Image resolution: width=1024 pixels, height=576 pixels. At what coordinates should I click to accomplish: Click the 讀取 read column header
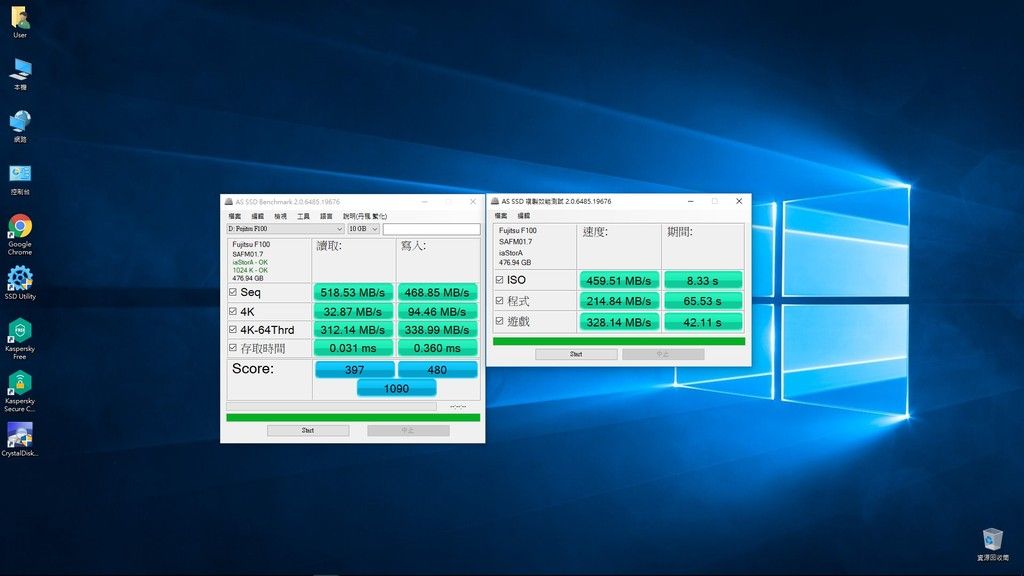329,246
